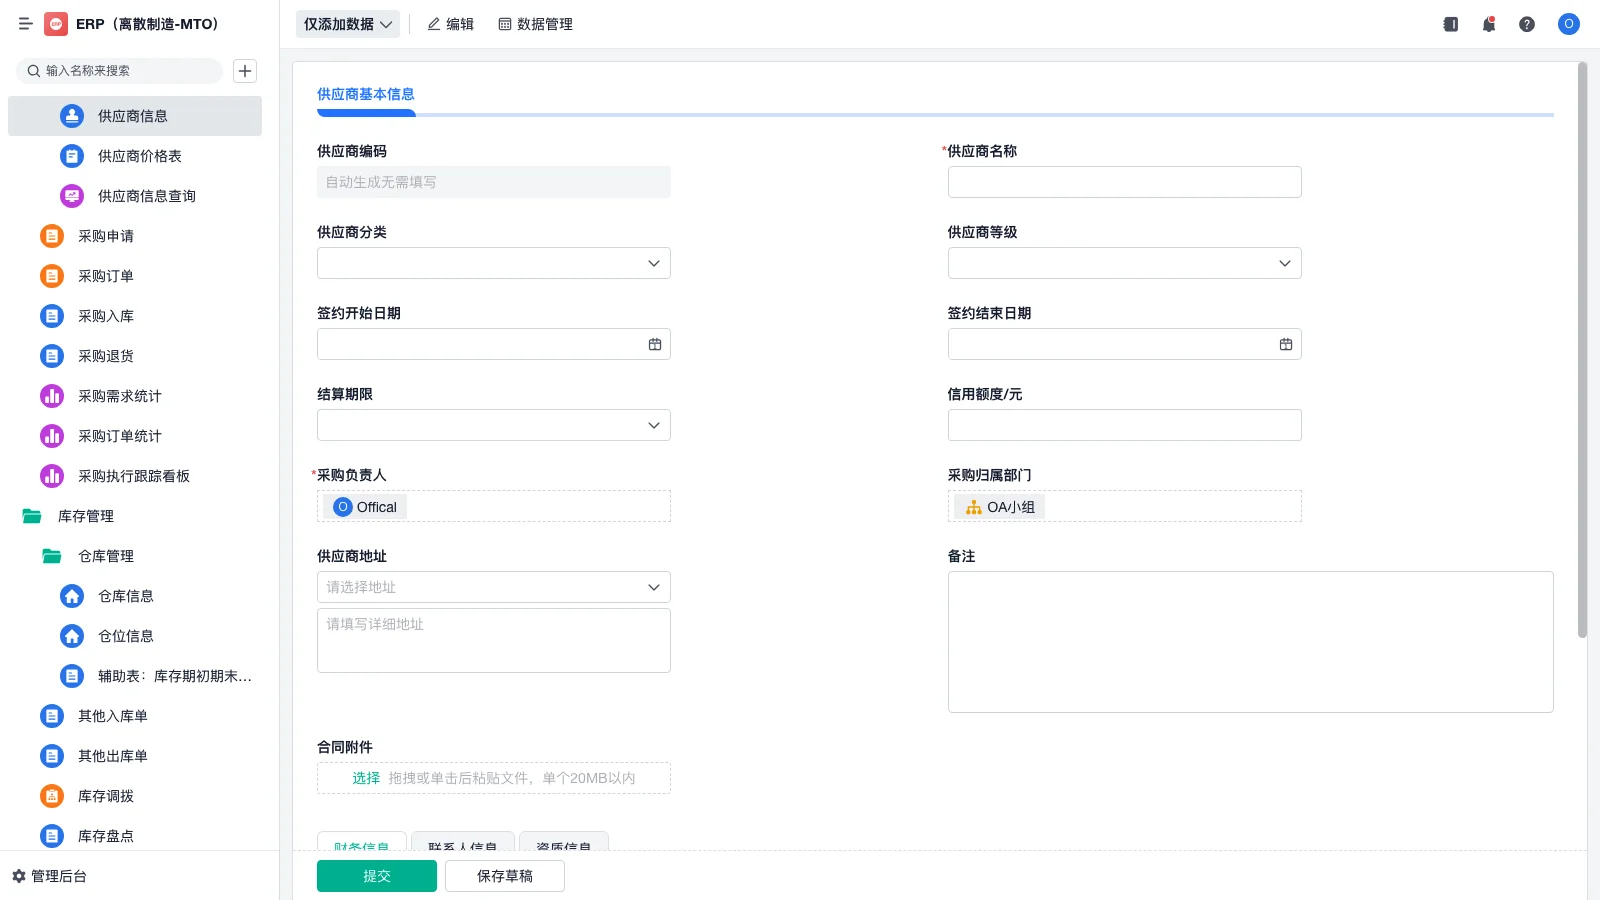The image size is (1600, 900).
Task: Open 库存调拨 in the sidebar
Action: click(105, 796)
